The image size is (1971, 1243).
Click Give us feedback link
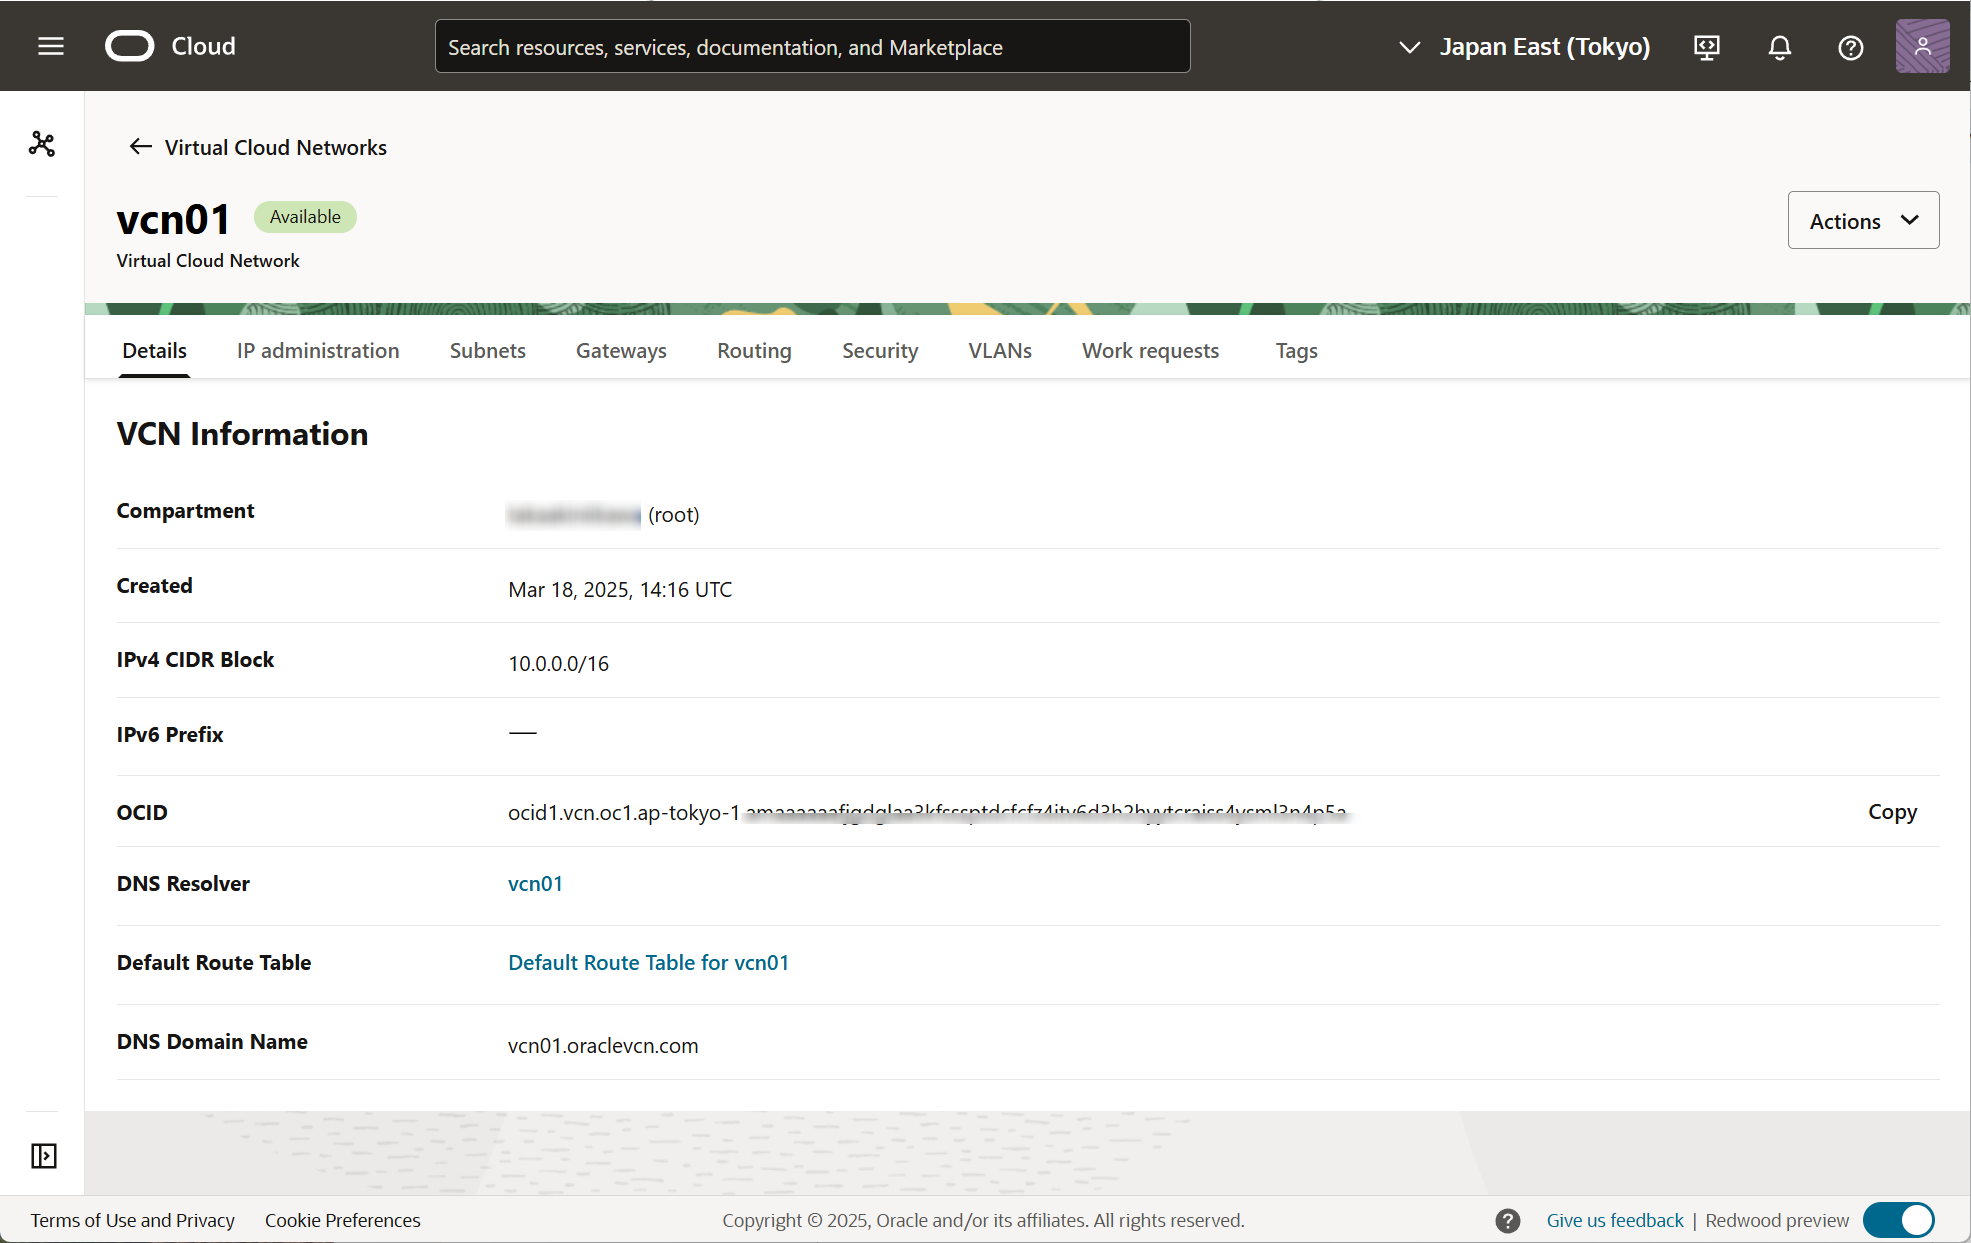[x=1615, y=1220]
